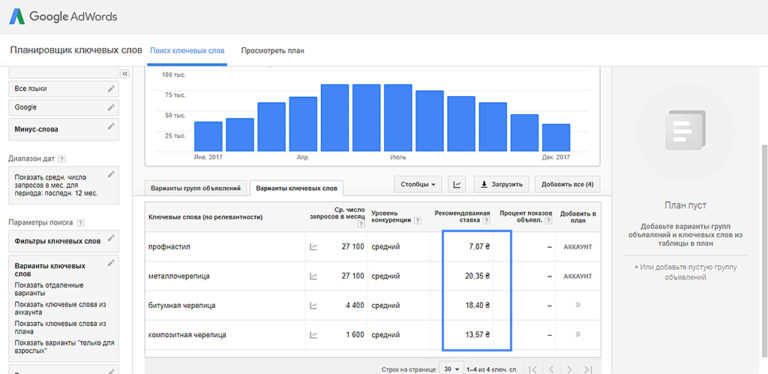The width and height of the screenshot is (768, 374).
Task: Click keyword 'композитная черепица'
Action: (x=187, y=335)
